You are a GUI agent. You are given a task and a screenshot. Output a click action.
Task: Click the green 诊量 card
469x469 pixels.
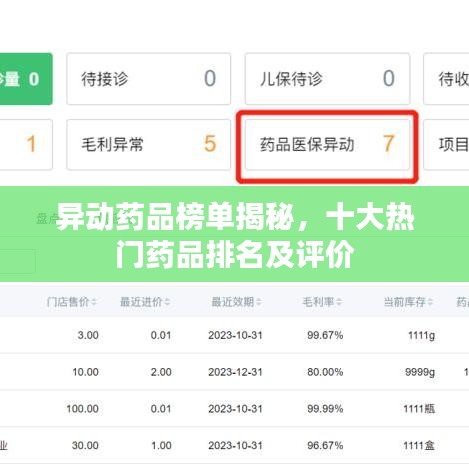click(26, 79)
